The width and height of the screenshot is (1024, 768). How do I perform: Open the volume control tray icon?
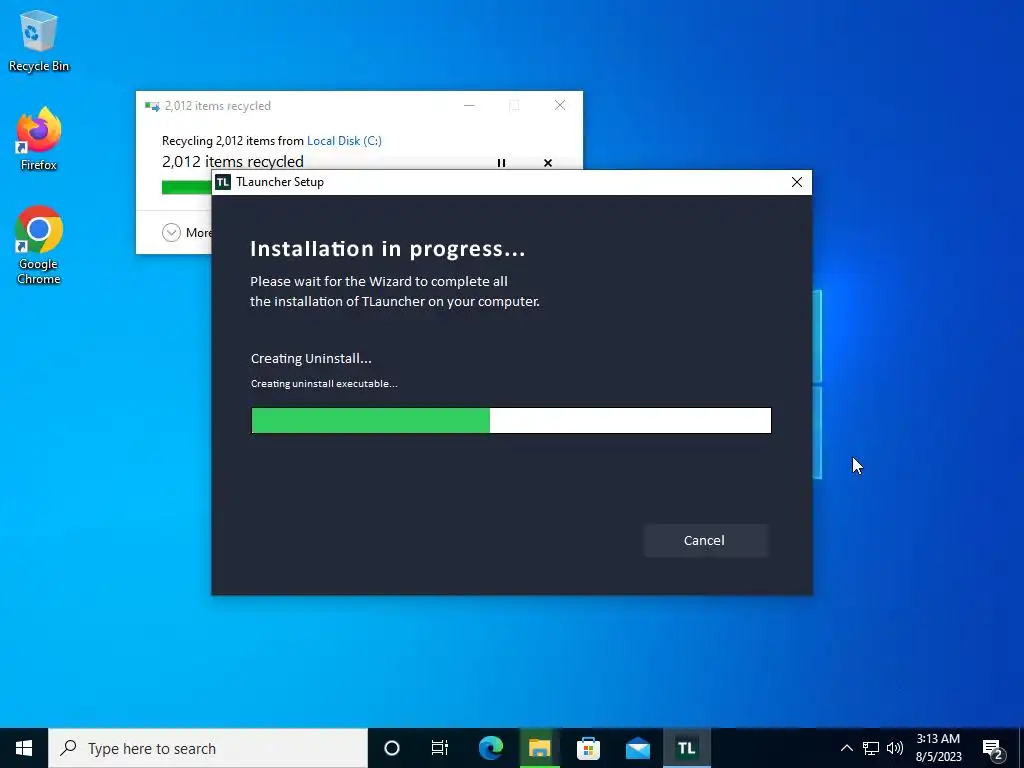(x=895, y=748)
